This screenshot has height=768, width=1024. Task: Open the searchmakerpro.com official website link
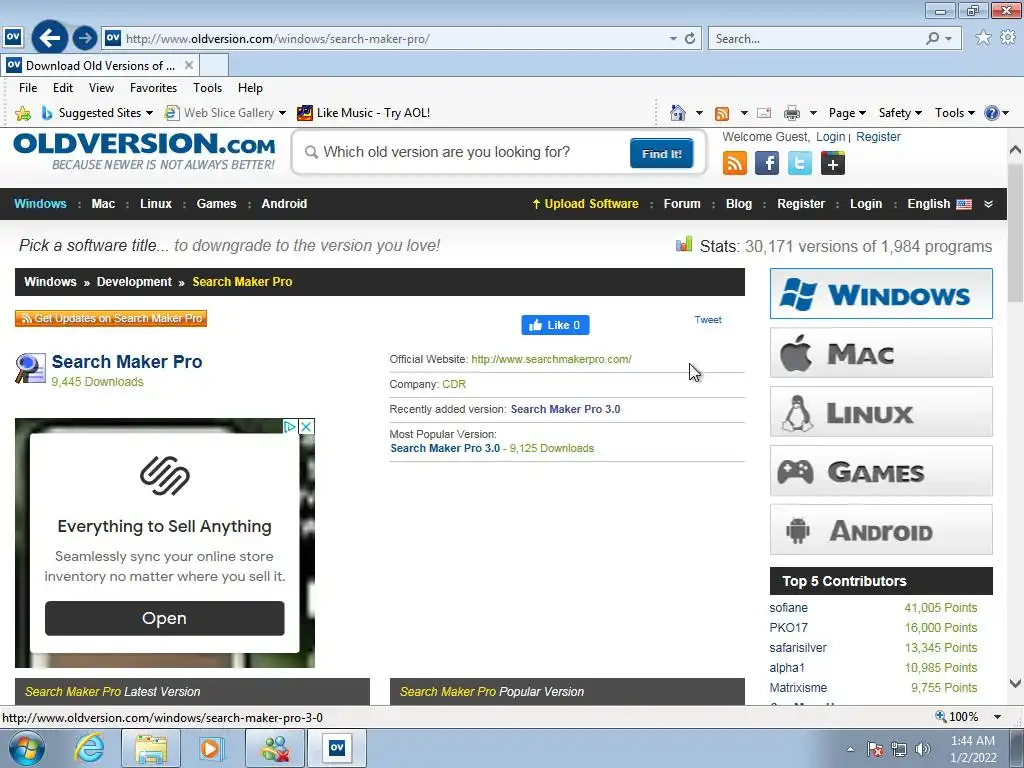click(x=551, y=359)
